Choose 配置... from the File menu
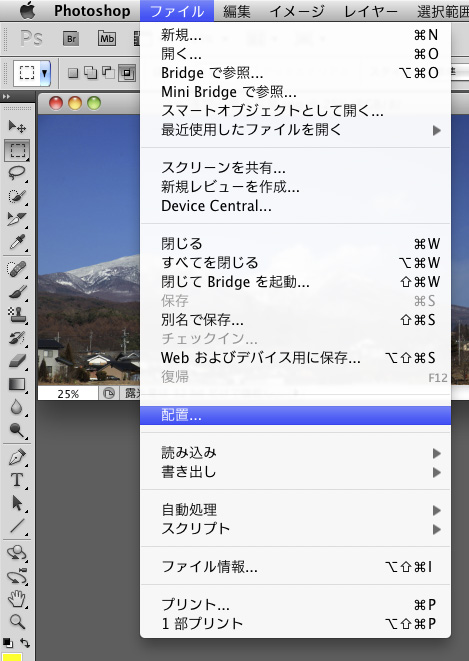Screen dimensions: 469x661 [295, 415]
